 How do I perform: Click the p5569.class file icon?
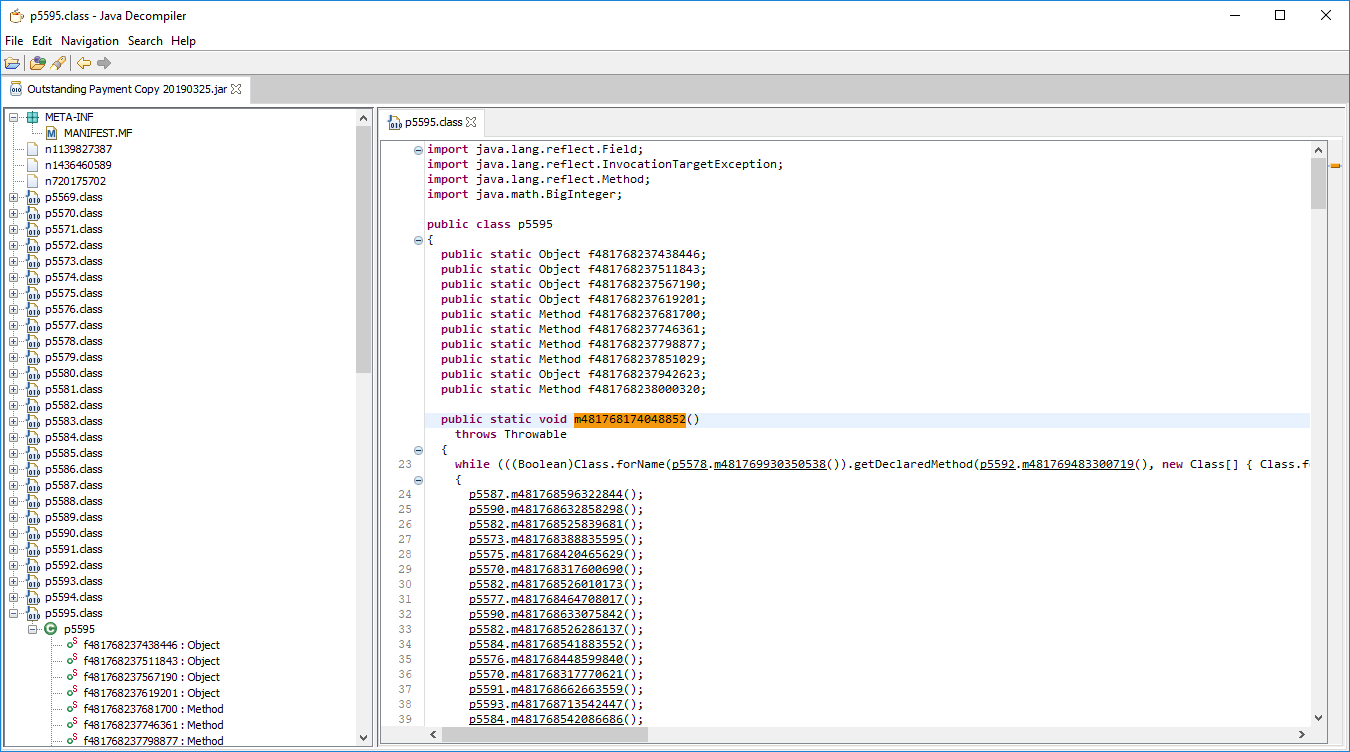pyautogui.click(x=33, y=197)
